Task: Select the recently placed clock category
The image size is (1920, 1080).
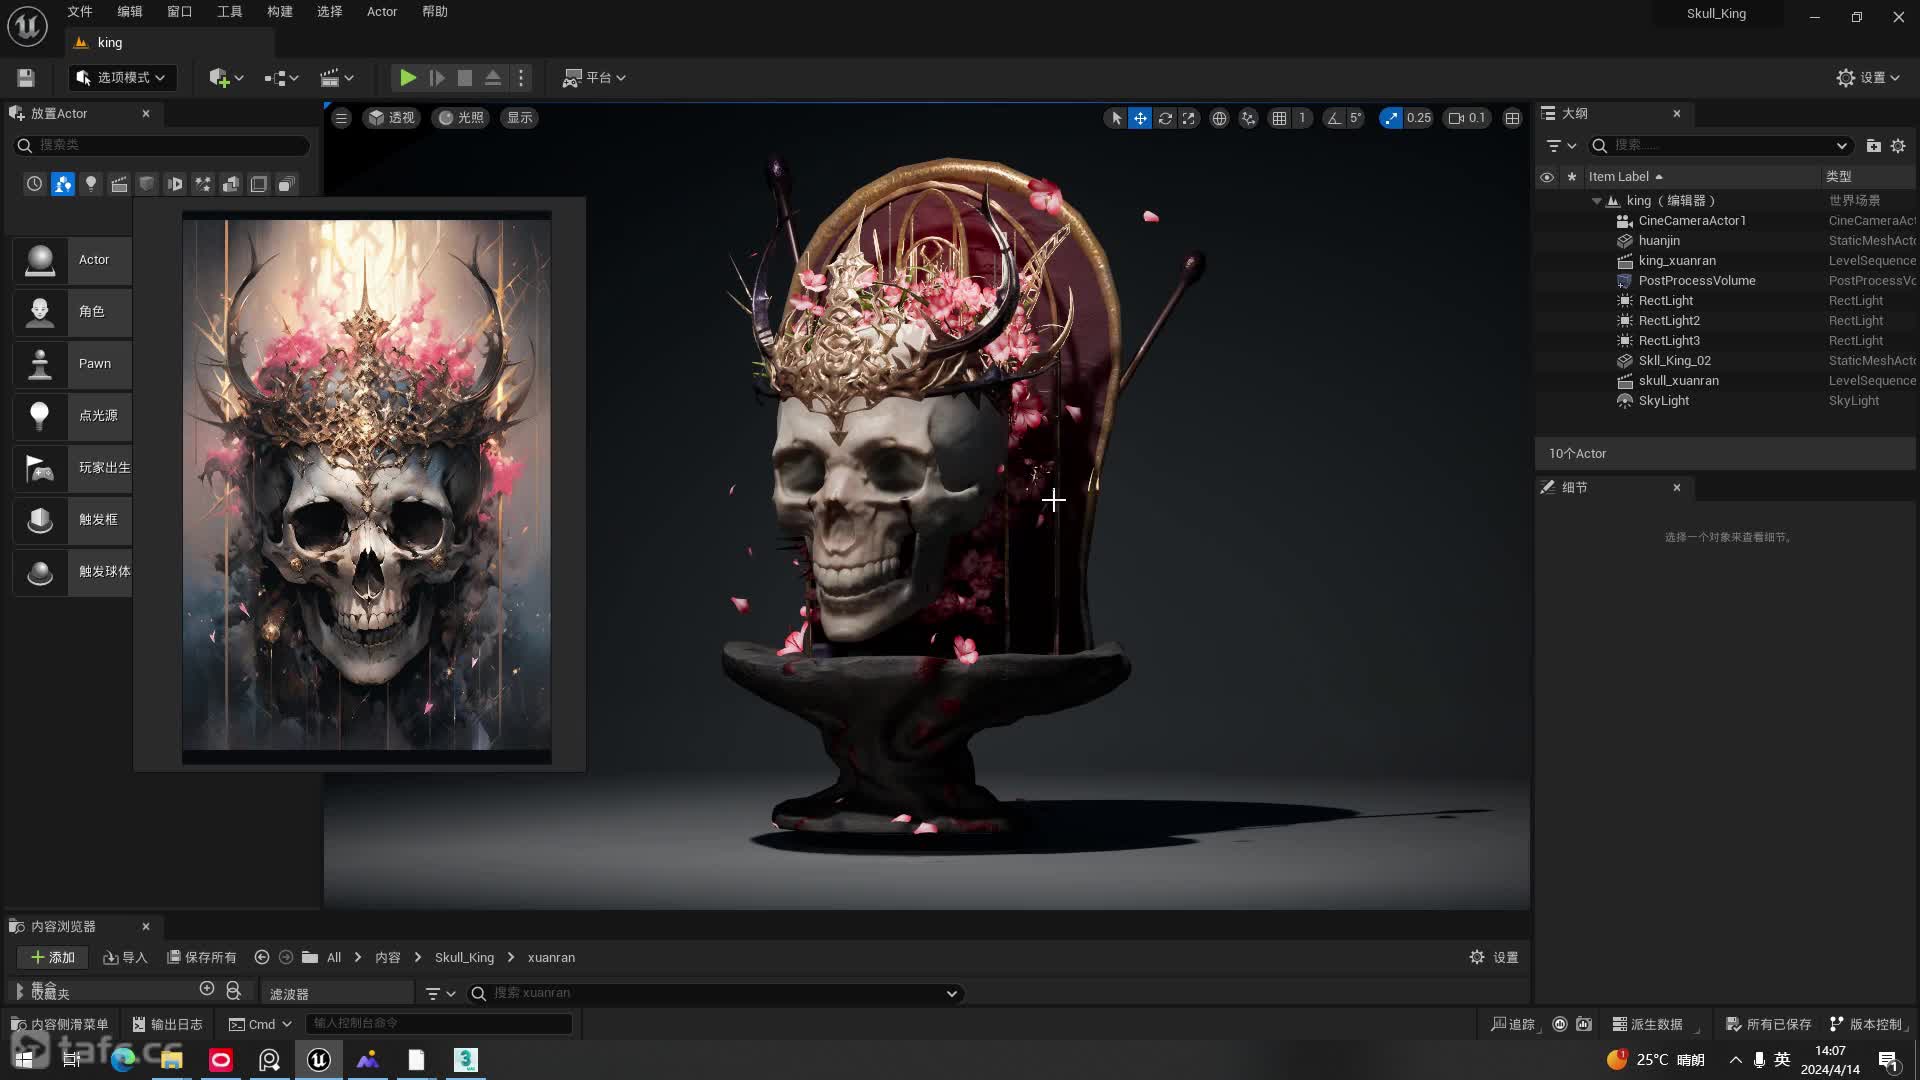Action: click(x=34, y=184)
